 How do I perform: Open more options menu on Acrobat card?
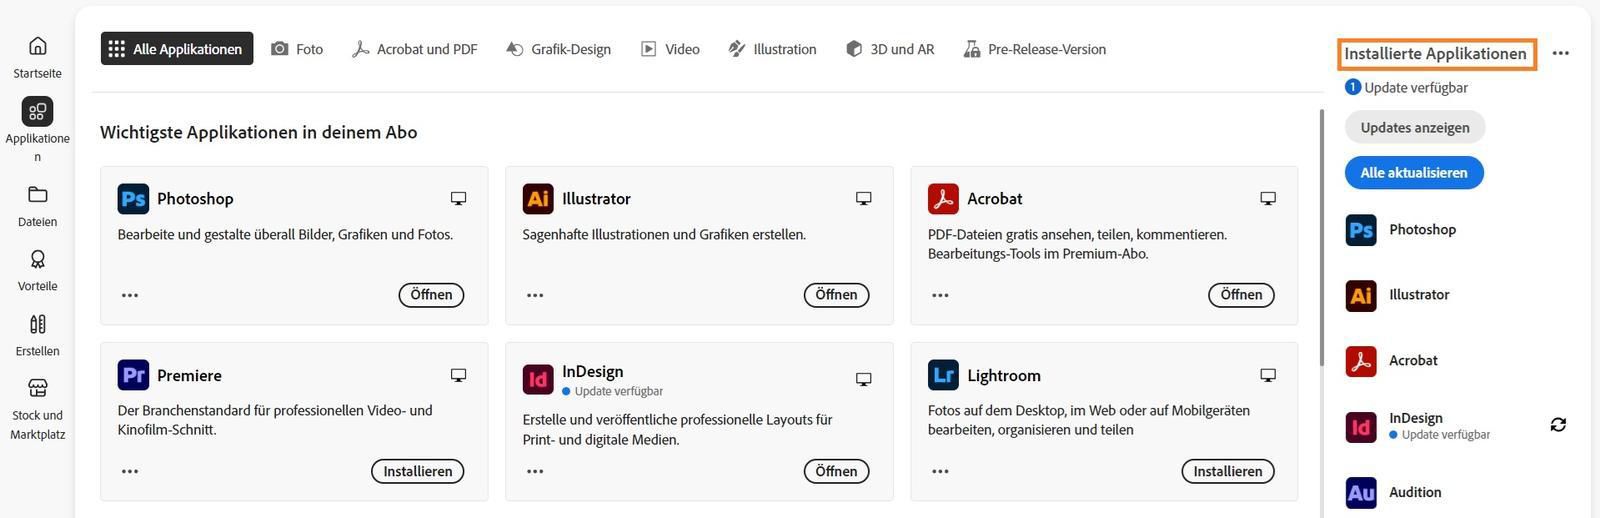click(x=940, y=295)
